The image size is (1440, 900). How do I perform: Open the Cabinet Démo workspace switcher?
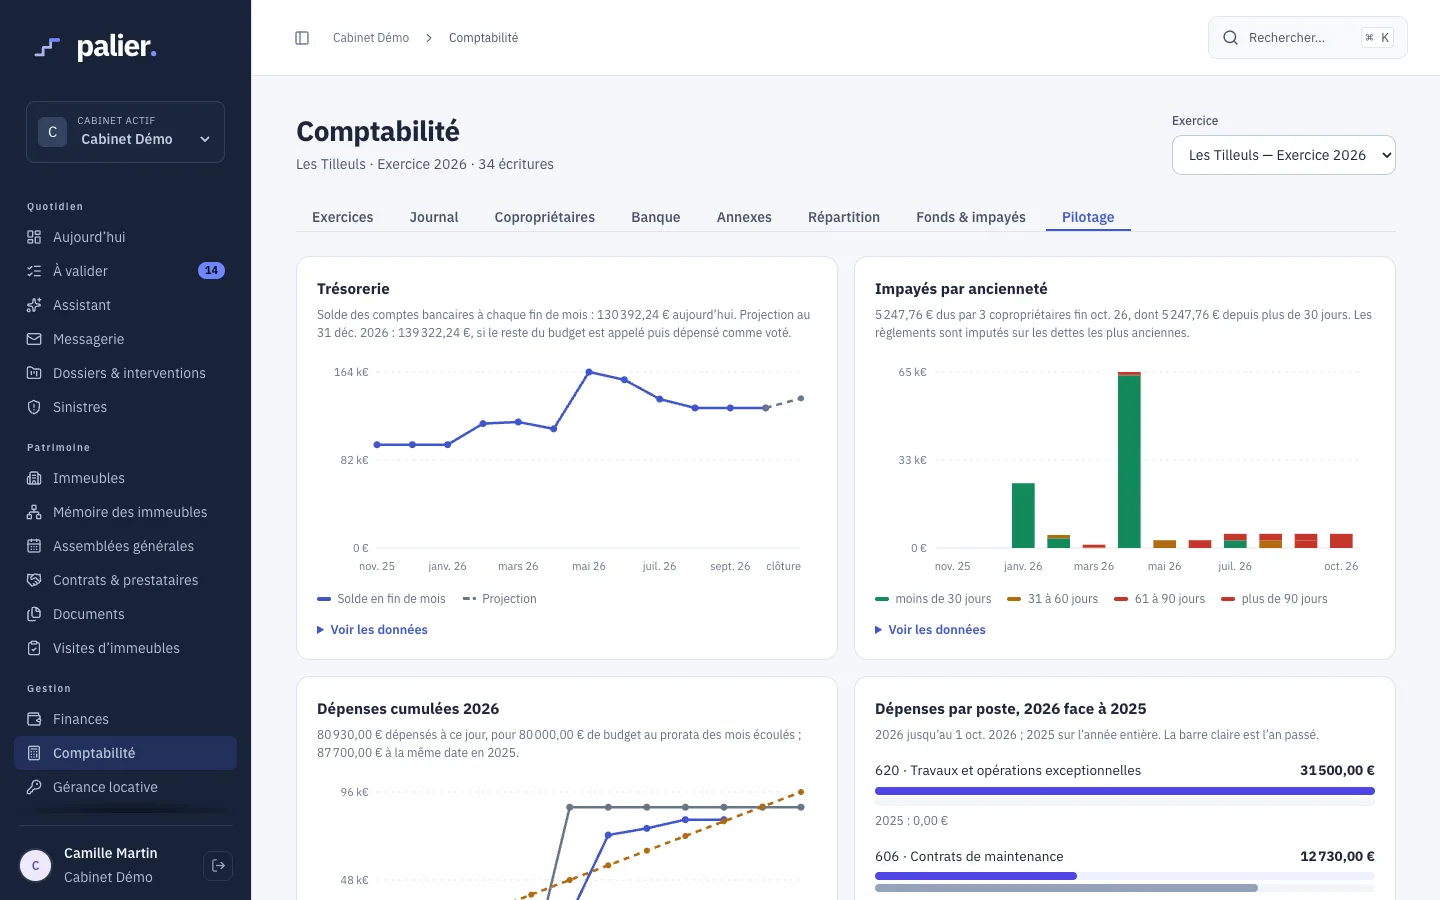click(x=125, y=132)
